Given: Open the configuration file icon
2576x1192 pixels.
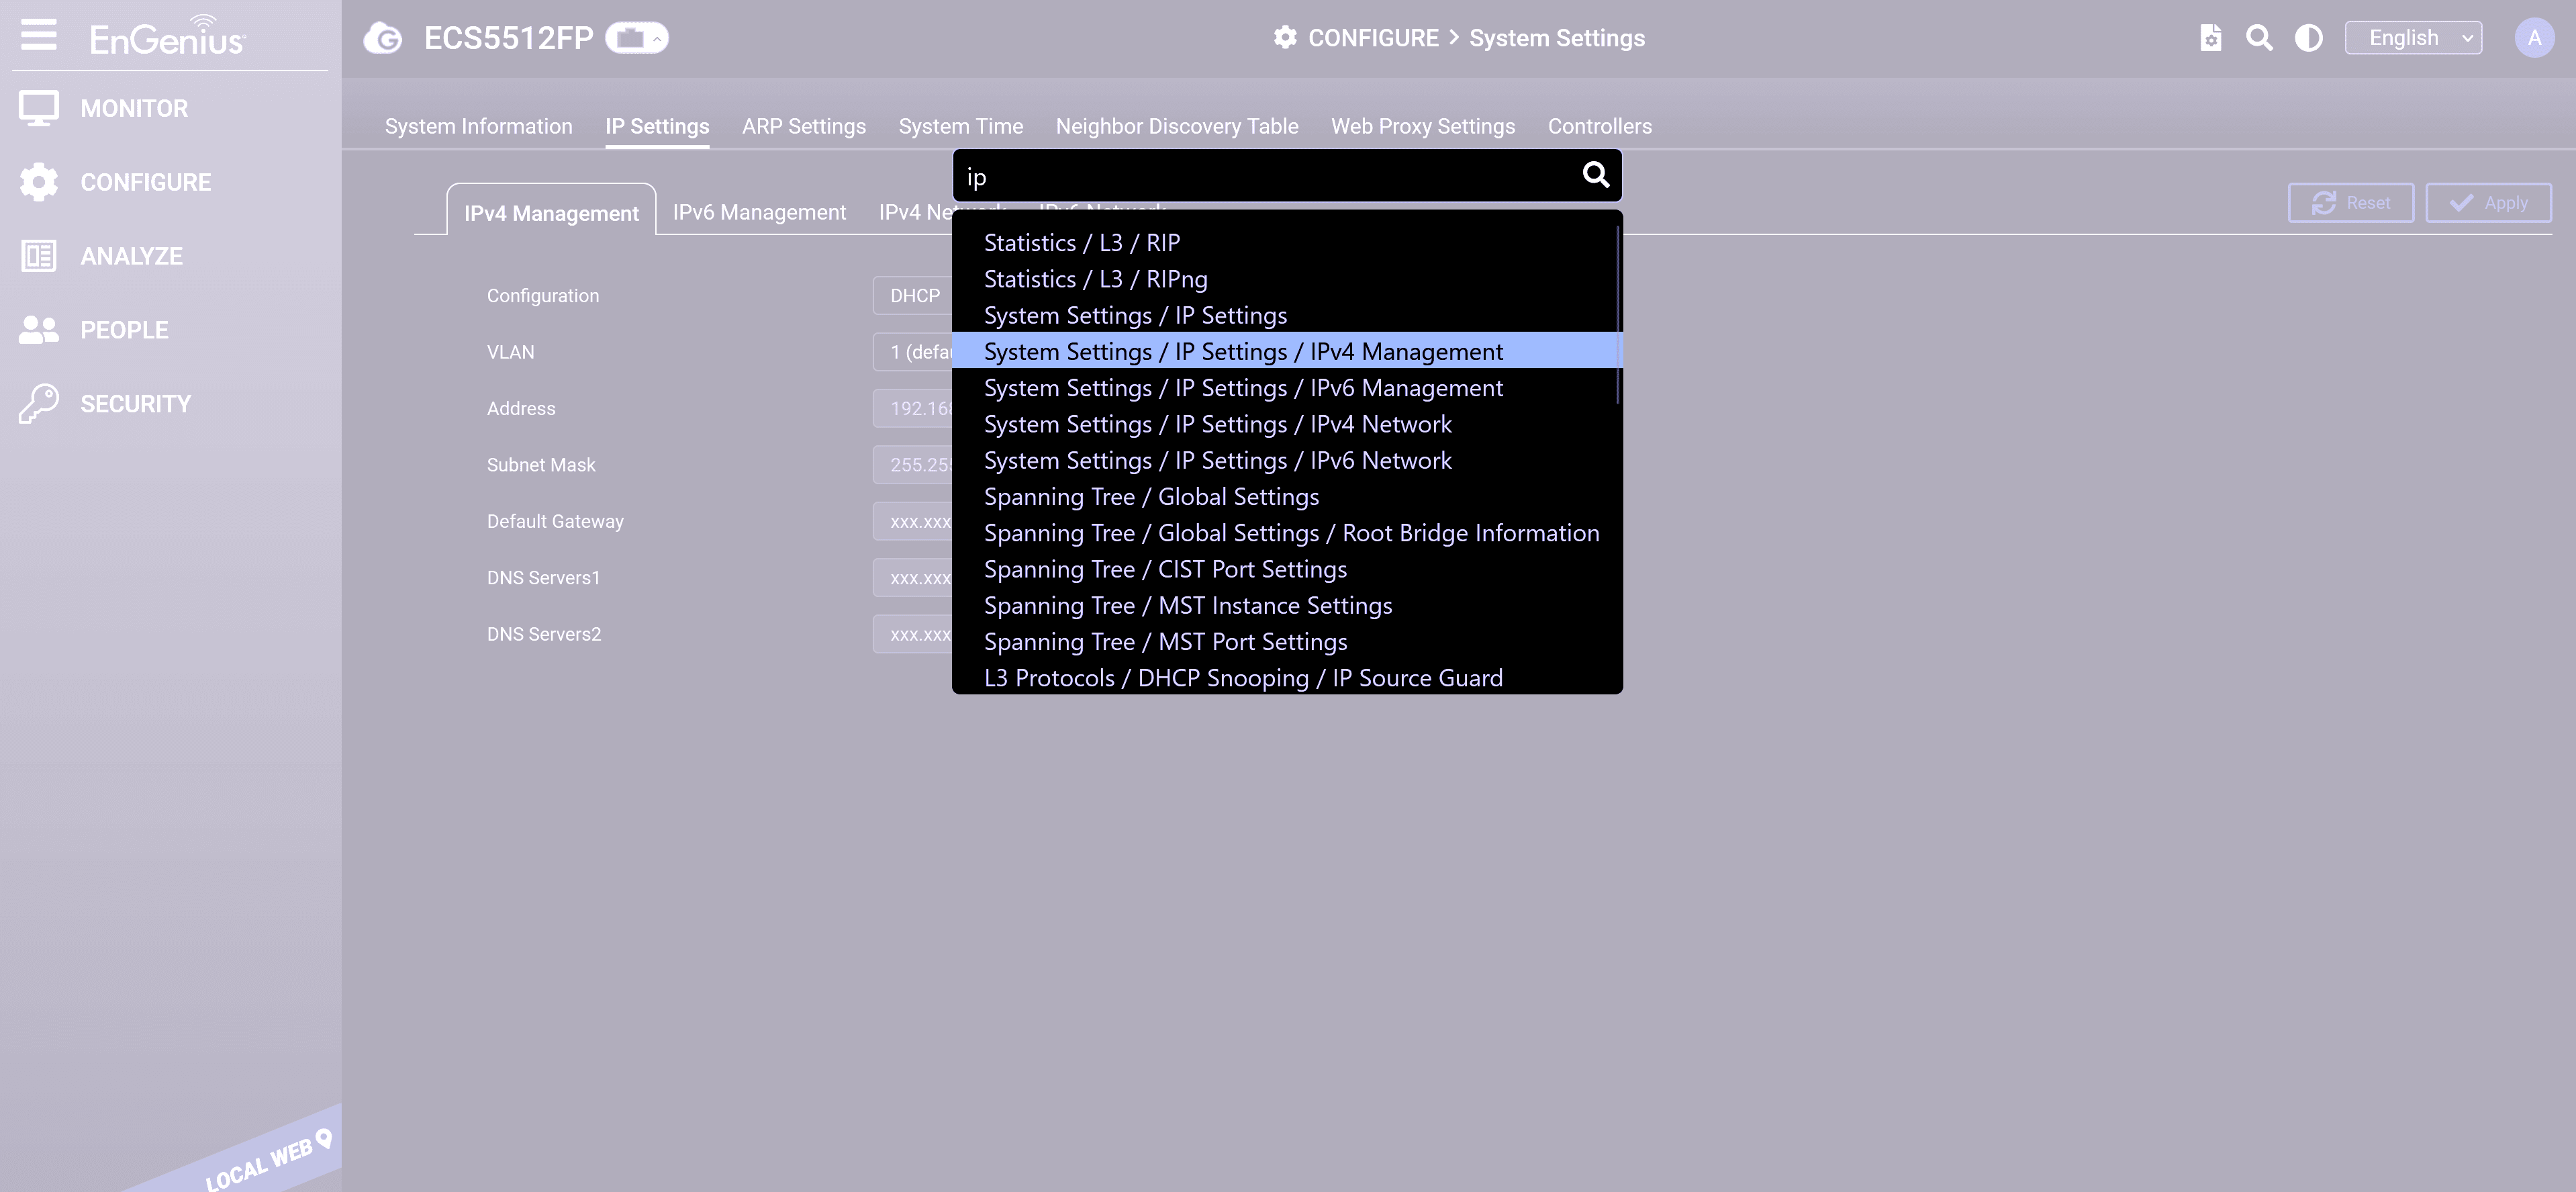Looking at the screenshot, I should 2211,38.
